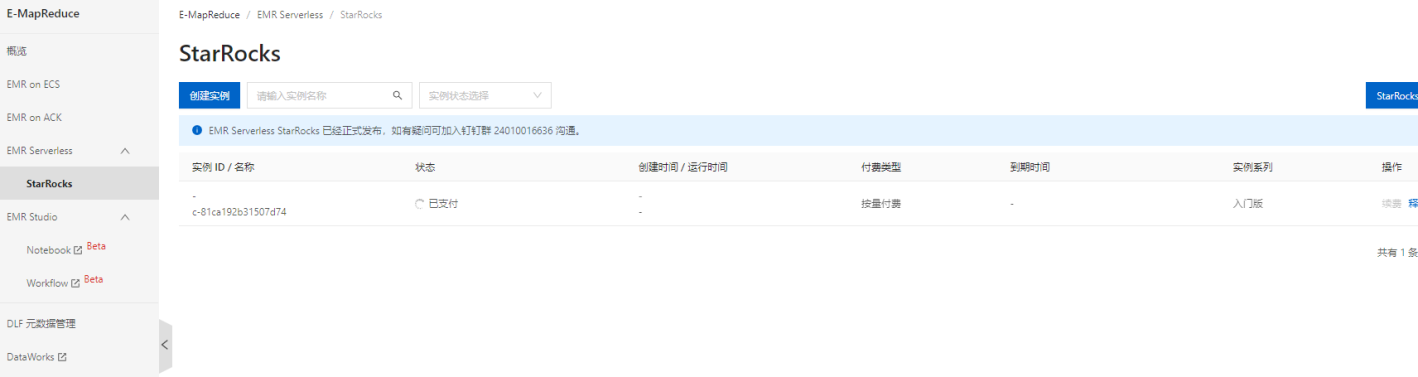The image size is (1418, 377).
Task: Click the search magnifier icon
Action: pos(397,96)
